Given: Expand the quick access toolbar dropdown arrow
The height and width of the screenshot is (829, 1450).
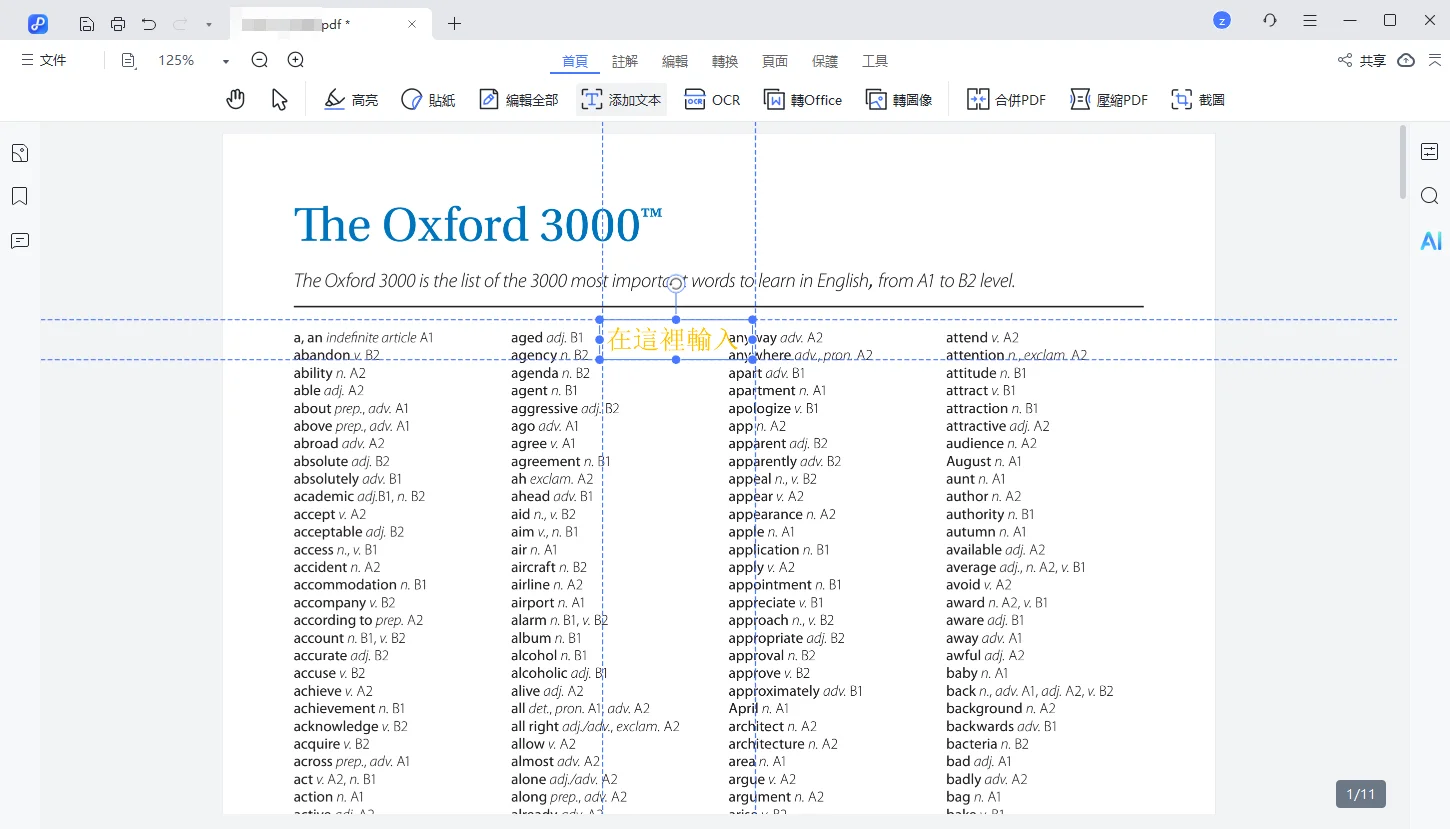Looking at the screenshot, I should pos(208,24).
